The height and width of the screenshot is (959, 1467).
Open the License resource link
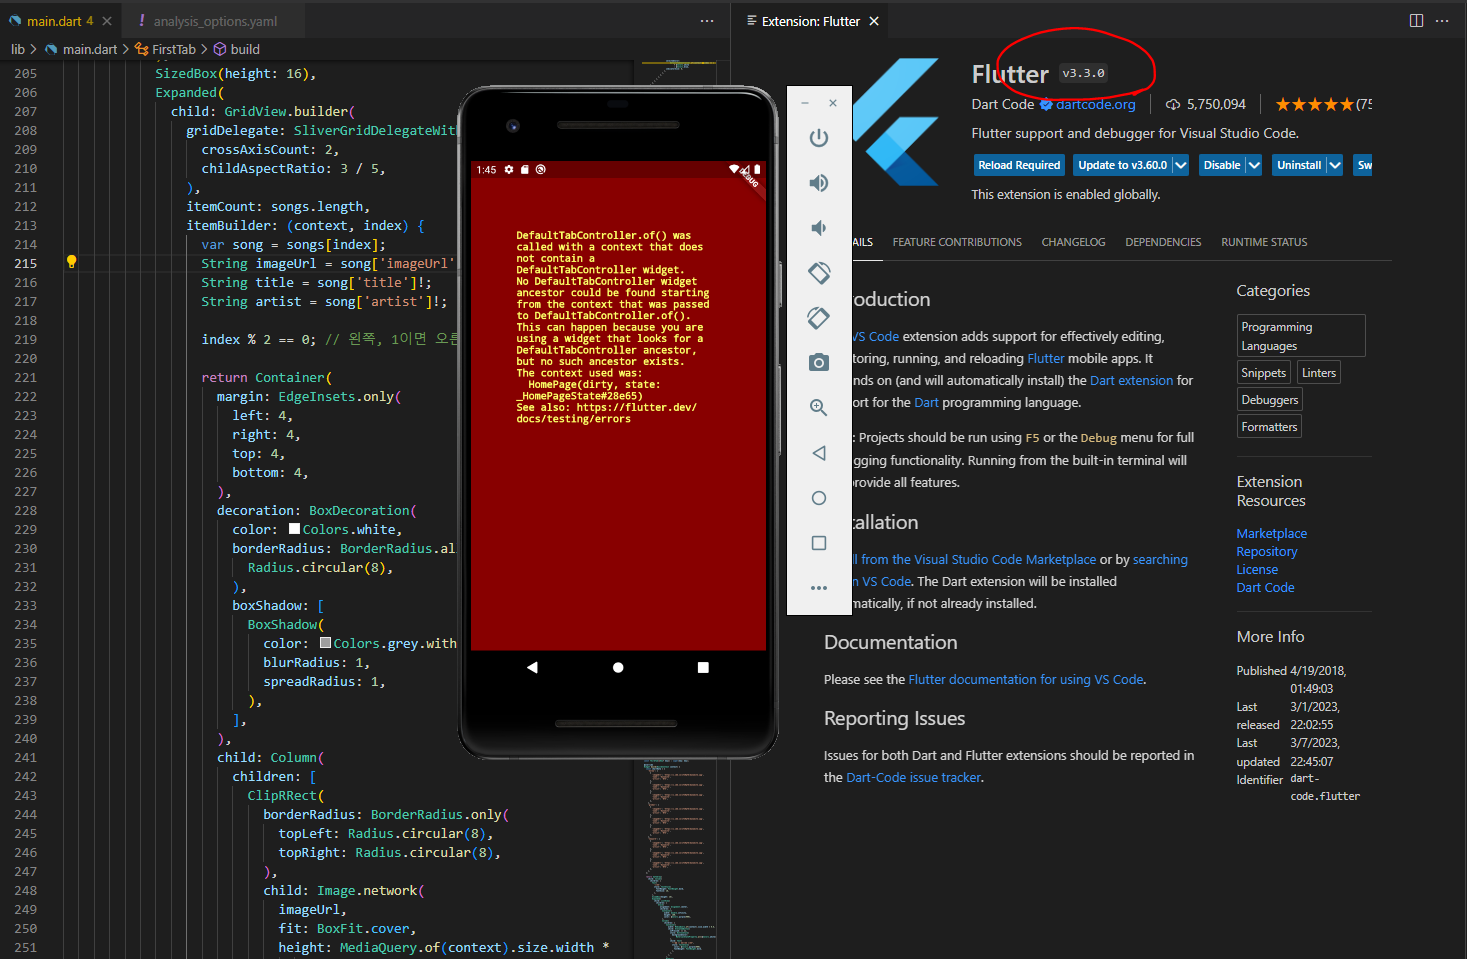click(x=1257, y=570)
